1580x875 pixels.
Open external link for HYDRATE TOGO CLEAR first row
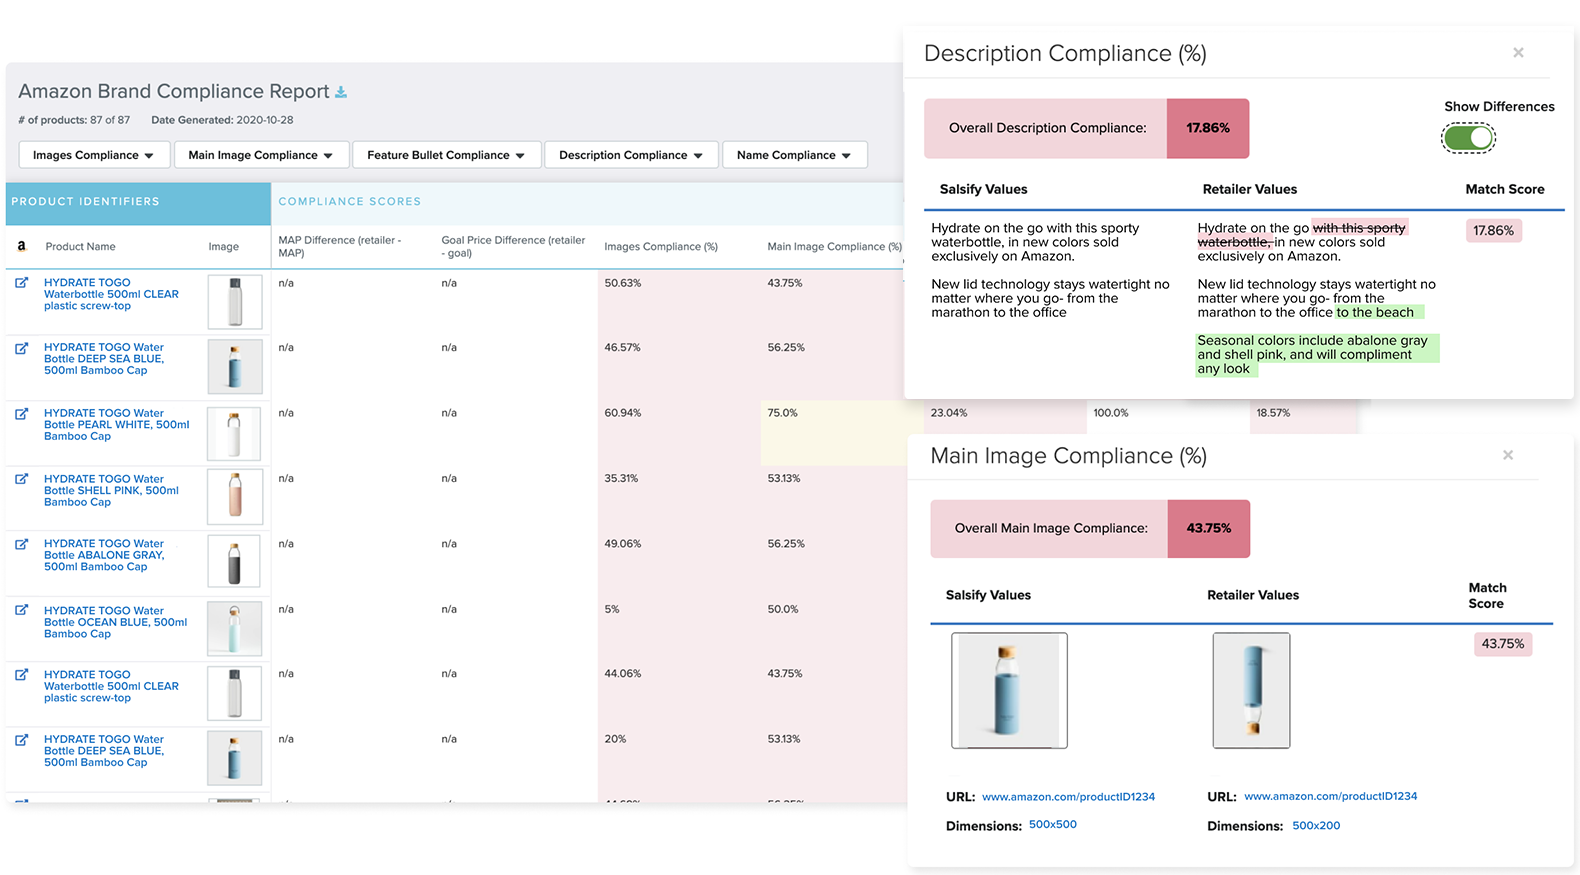pos(21,283)
